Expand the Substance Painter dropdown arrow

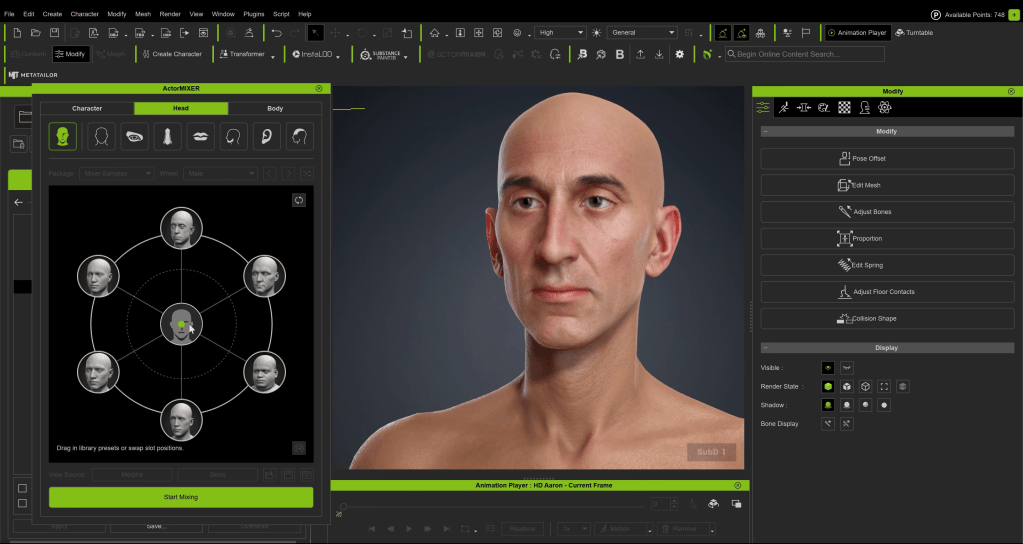(x=406, y=57)
